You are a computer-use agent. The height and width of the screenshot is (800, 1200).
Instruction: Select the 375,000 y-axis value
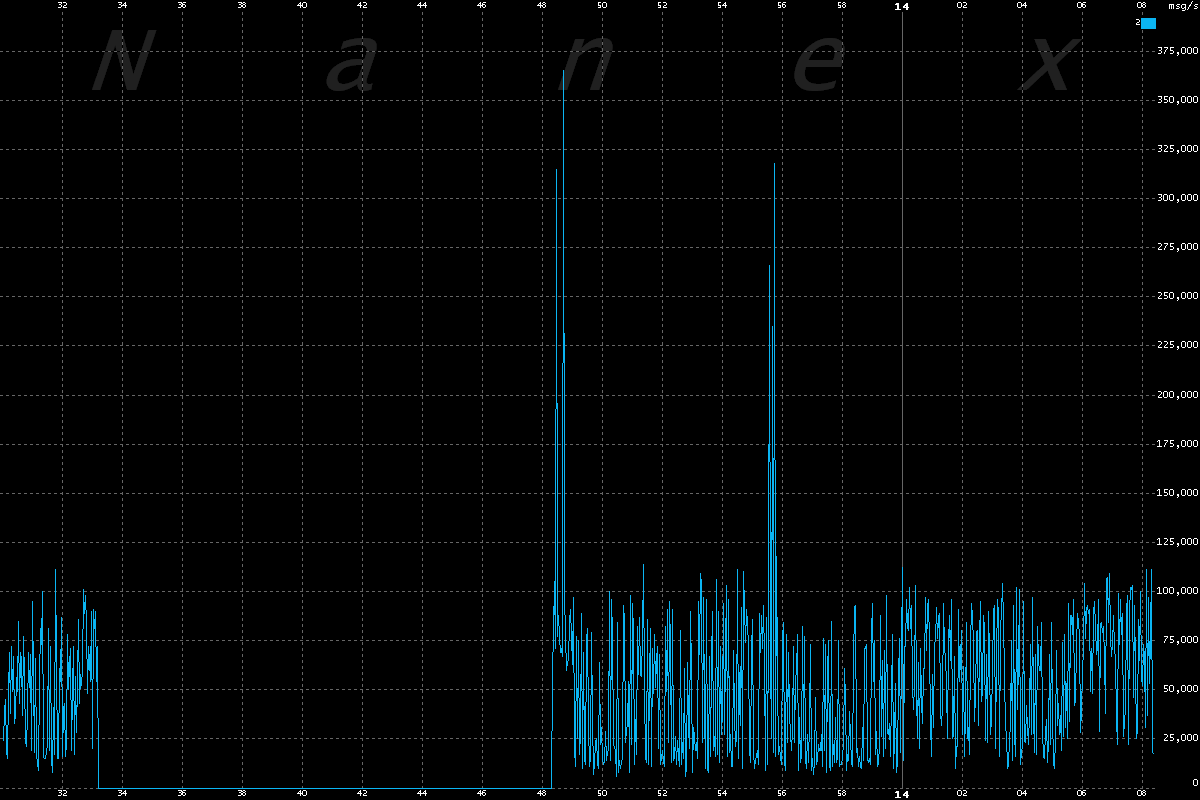pos(1179,52)
